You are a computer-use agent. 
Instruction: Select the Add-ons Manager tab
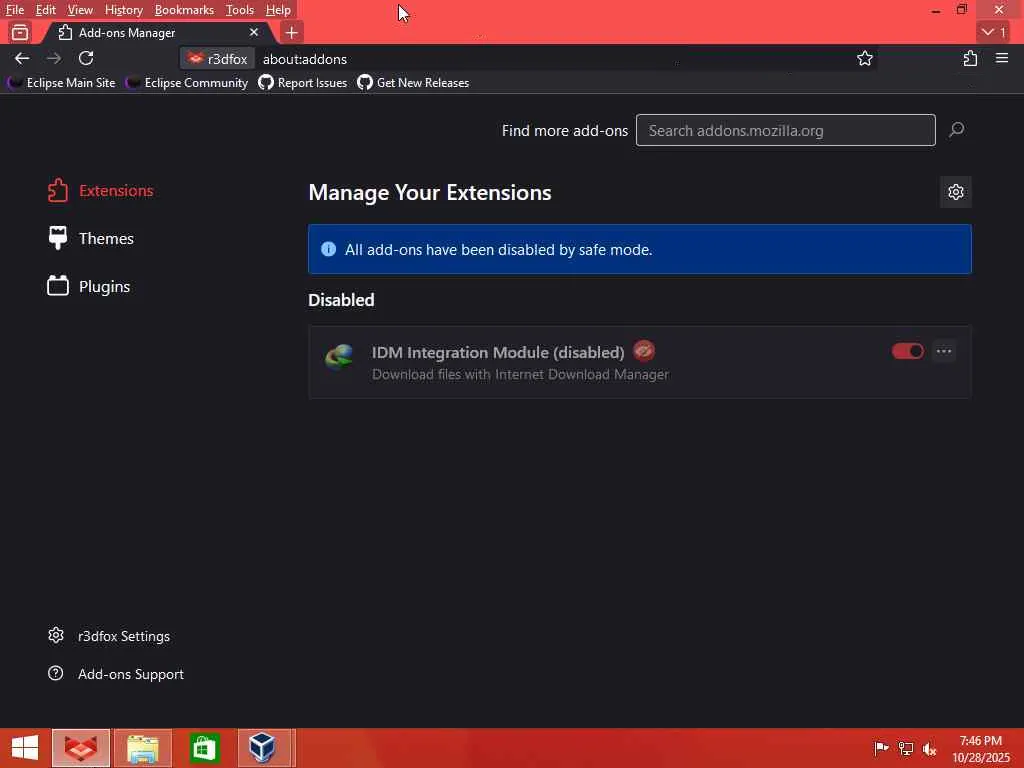159,32
